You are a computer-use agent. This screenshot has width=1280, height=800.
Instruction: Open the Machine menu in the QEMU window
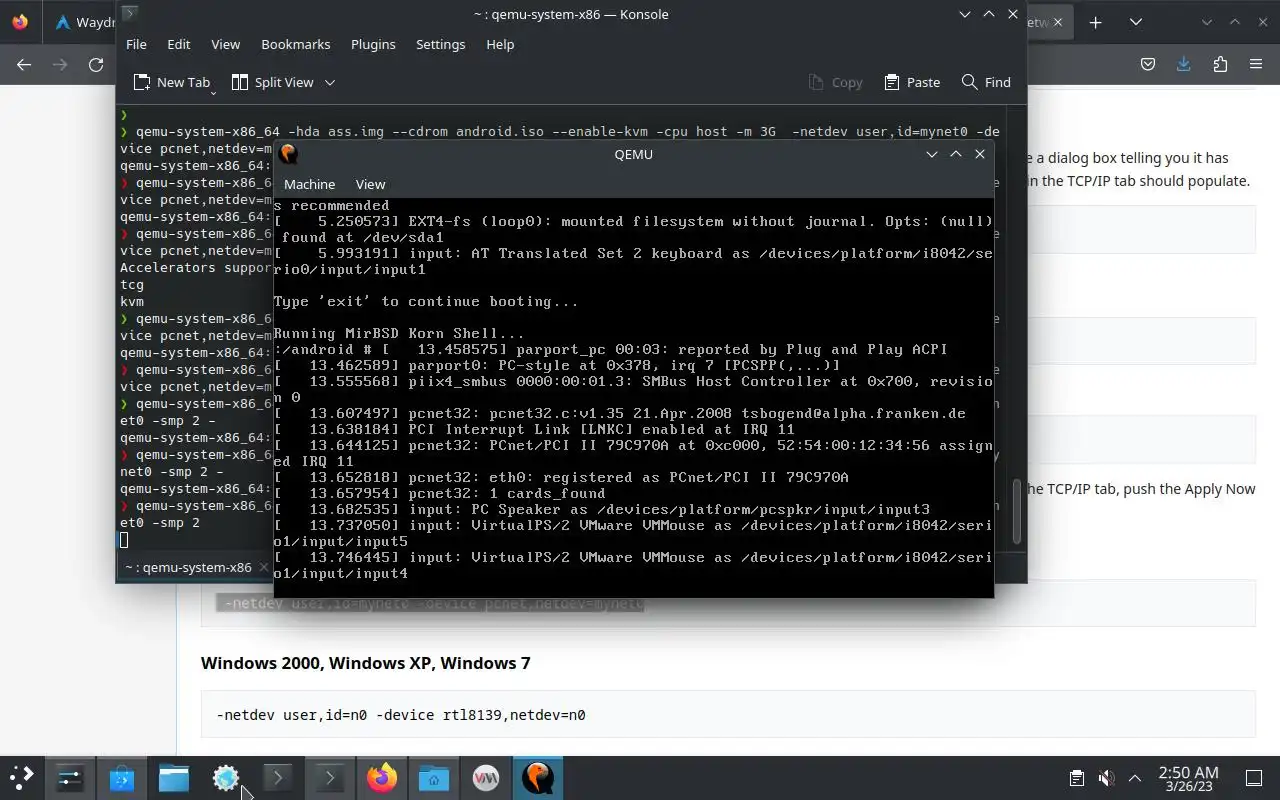click(309, 184)
